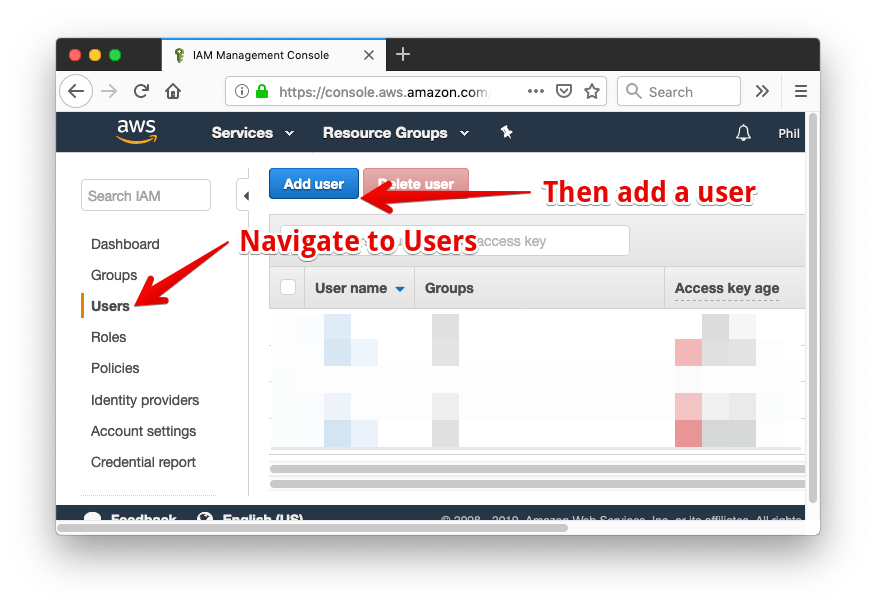Click the user filter search field
Screen dimensions: 876x609
tap(455, 241)
